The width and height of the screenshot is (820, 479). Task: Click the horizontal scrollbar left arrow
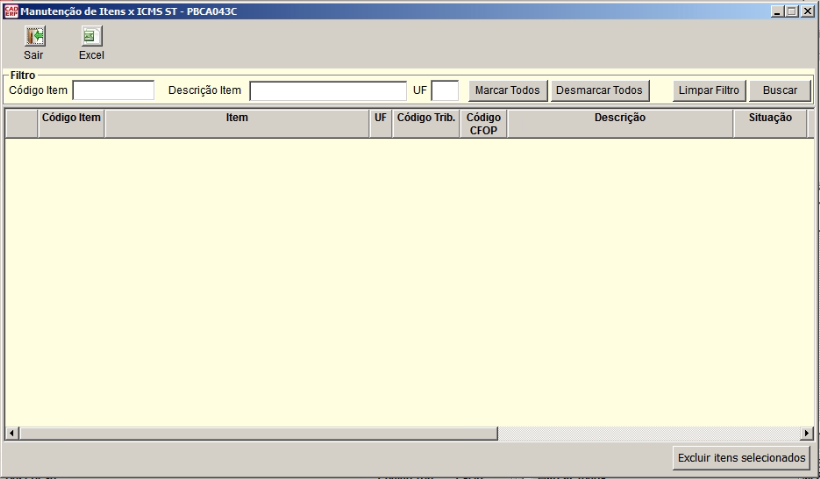tap(12, 433)
